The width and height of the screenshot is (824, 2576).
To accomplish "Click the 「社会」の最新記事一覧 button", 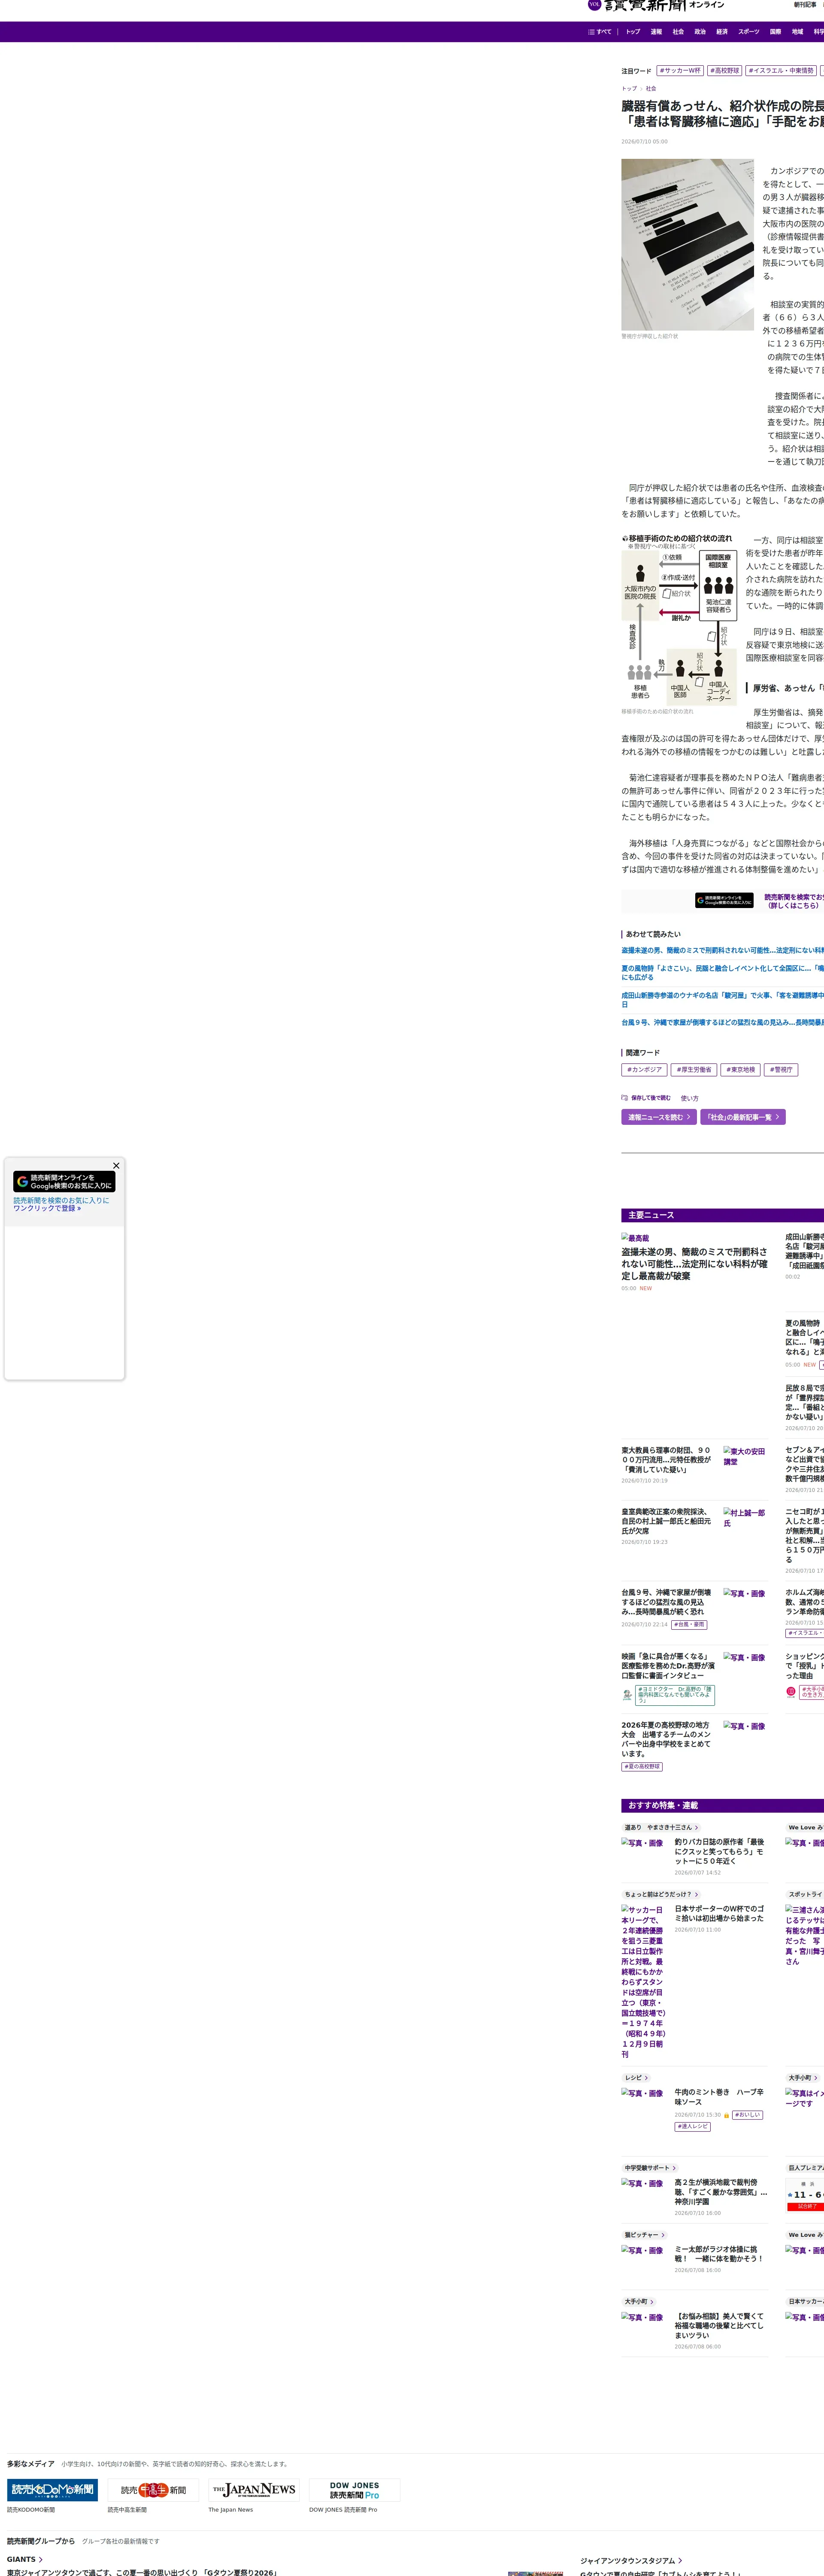I will [x=742, y=1117].
